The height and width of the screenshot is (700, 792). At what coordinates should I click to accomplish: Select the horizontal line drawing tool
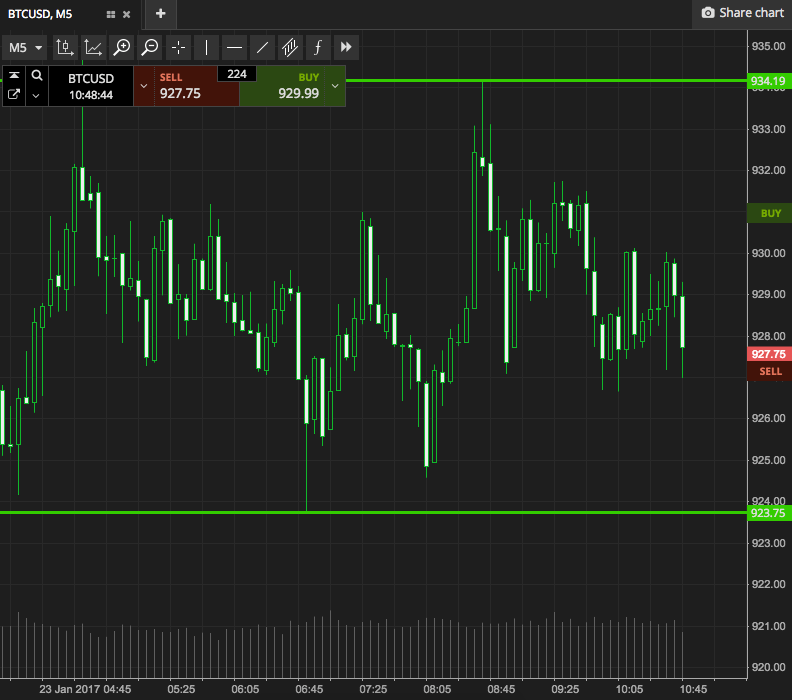pos(234,47)
